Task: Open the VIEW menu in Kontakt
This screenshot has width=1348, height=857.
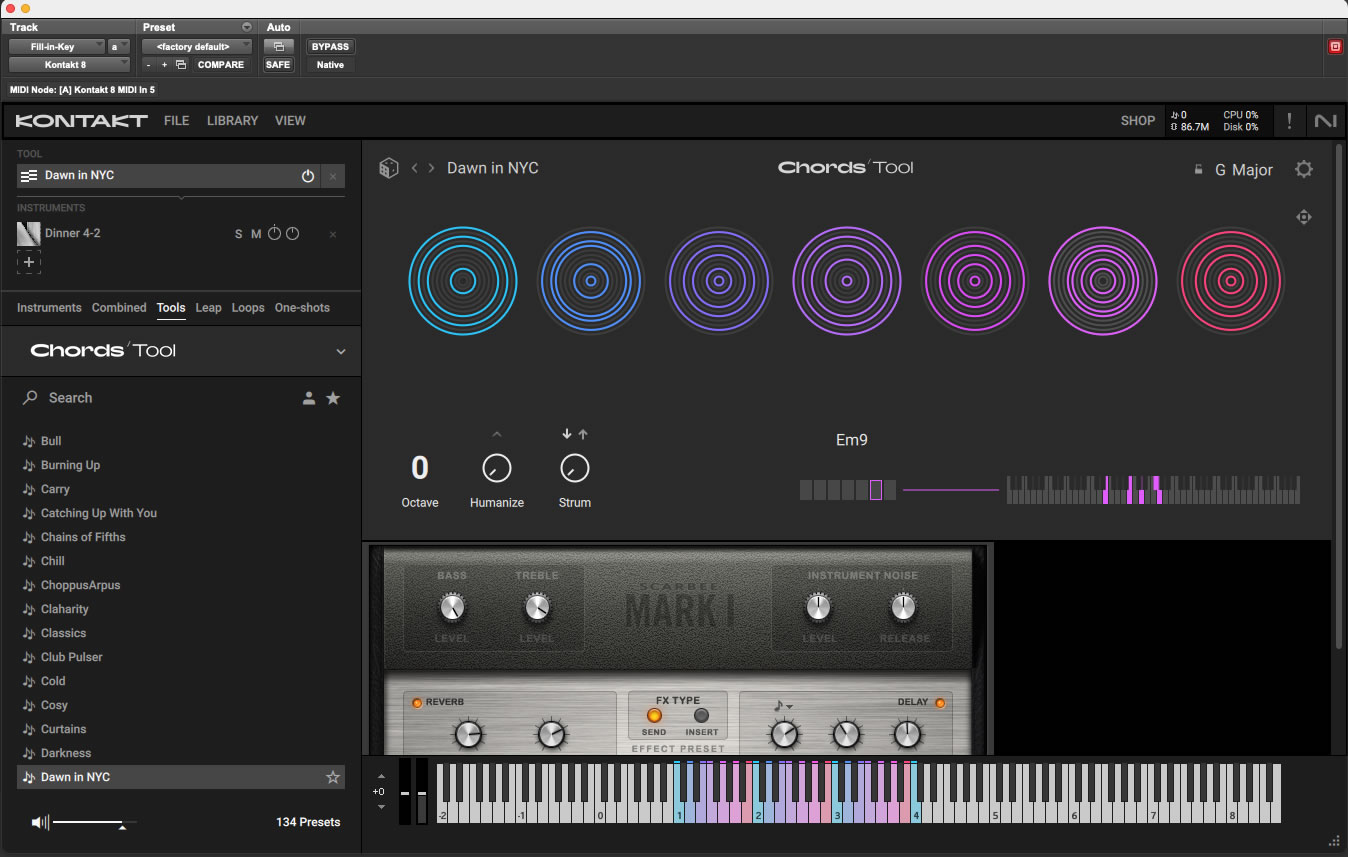Action: click(x=290, y=121)
